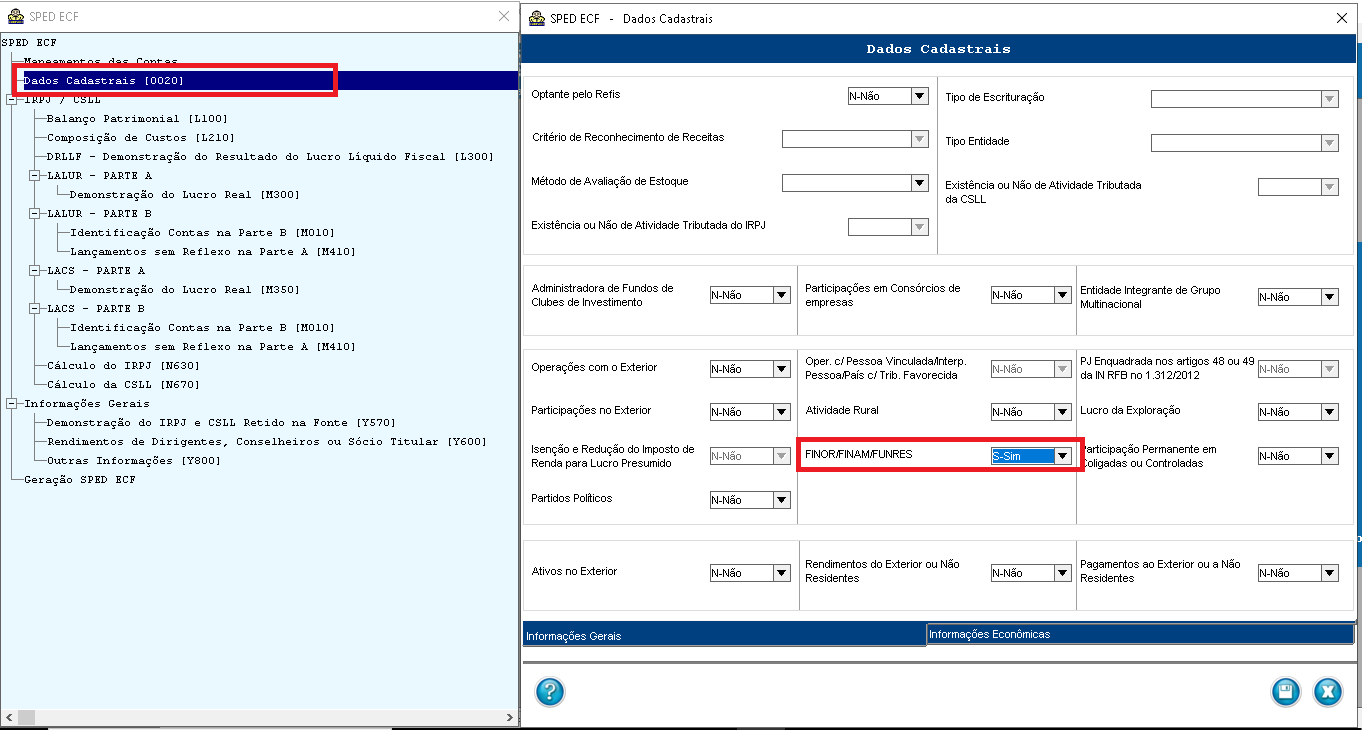
Task: Open Balanço Patrimonial [L100]
Action: [137, 119]
